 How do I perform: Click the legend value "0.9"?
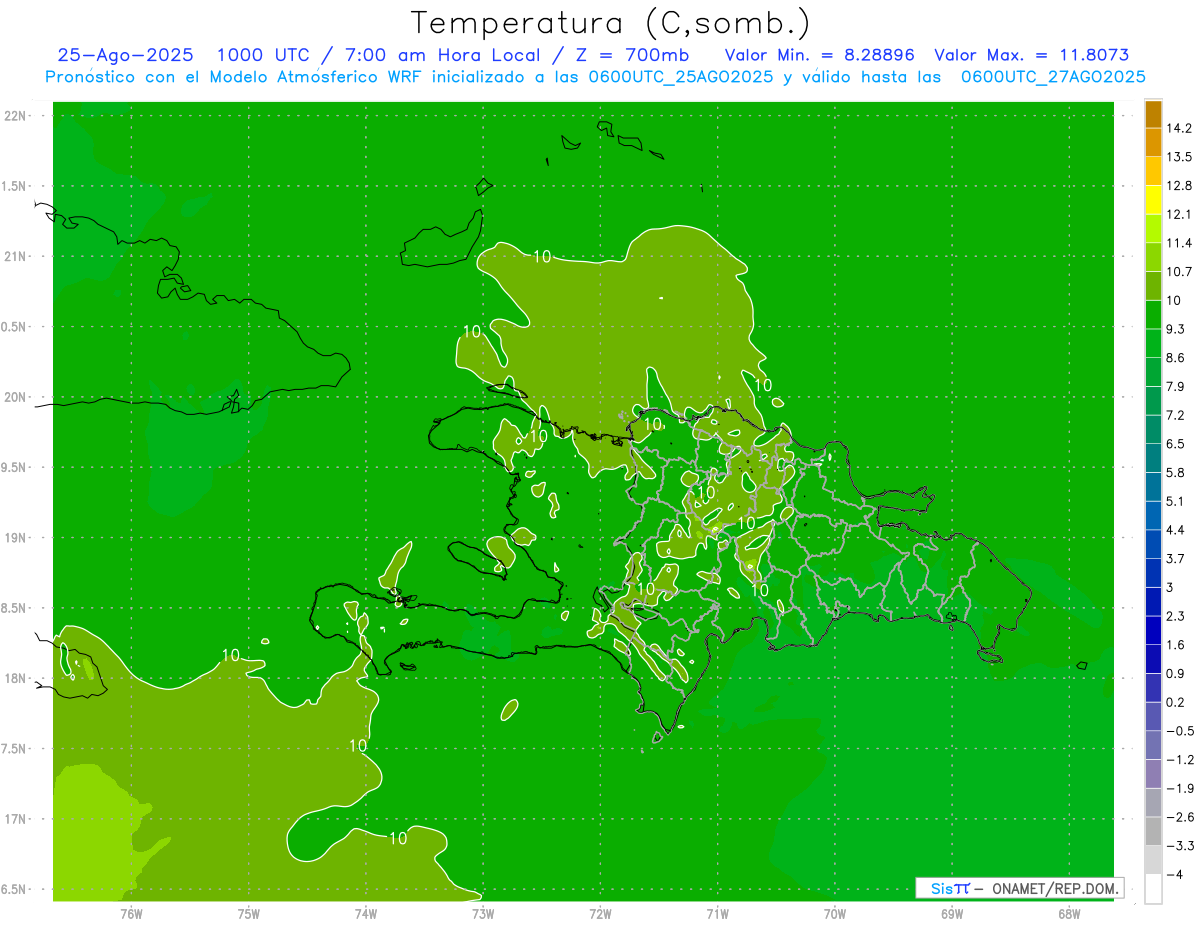1176,673
